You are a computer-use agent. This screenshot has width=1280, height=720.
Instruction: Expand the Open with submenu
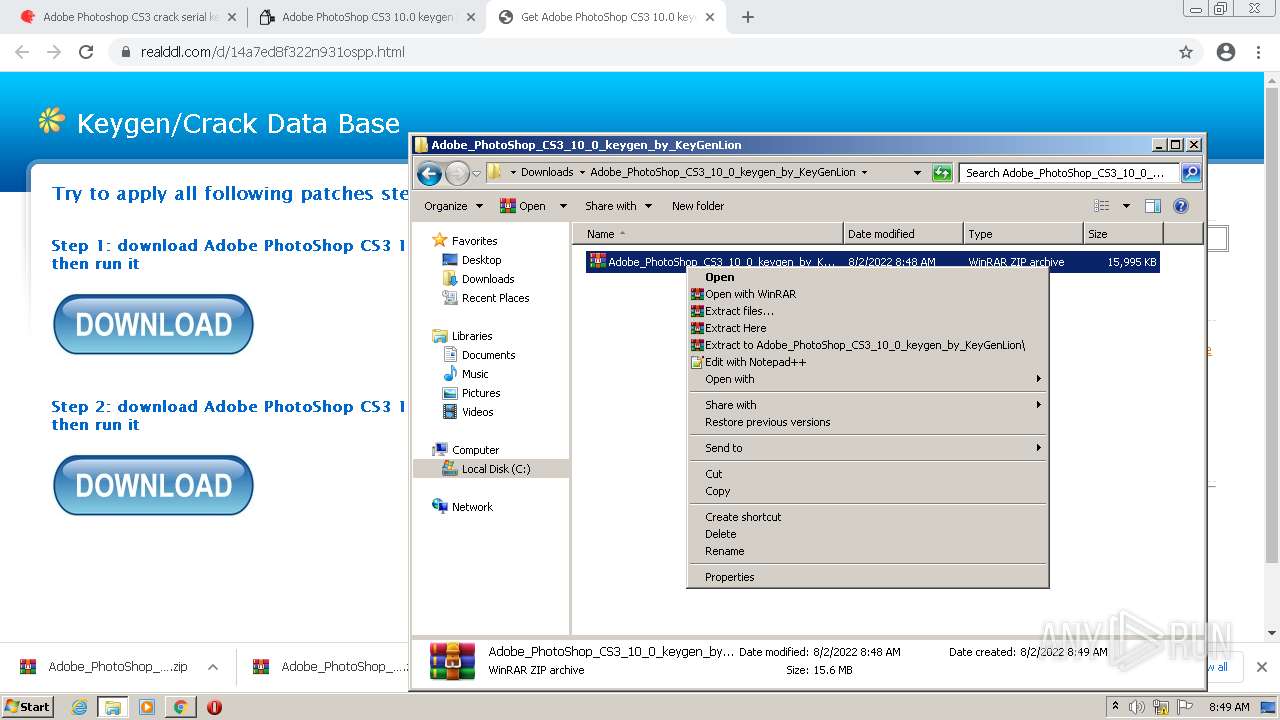tap(868, 379)
